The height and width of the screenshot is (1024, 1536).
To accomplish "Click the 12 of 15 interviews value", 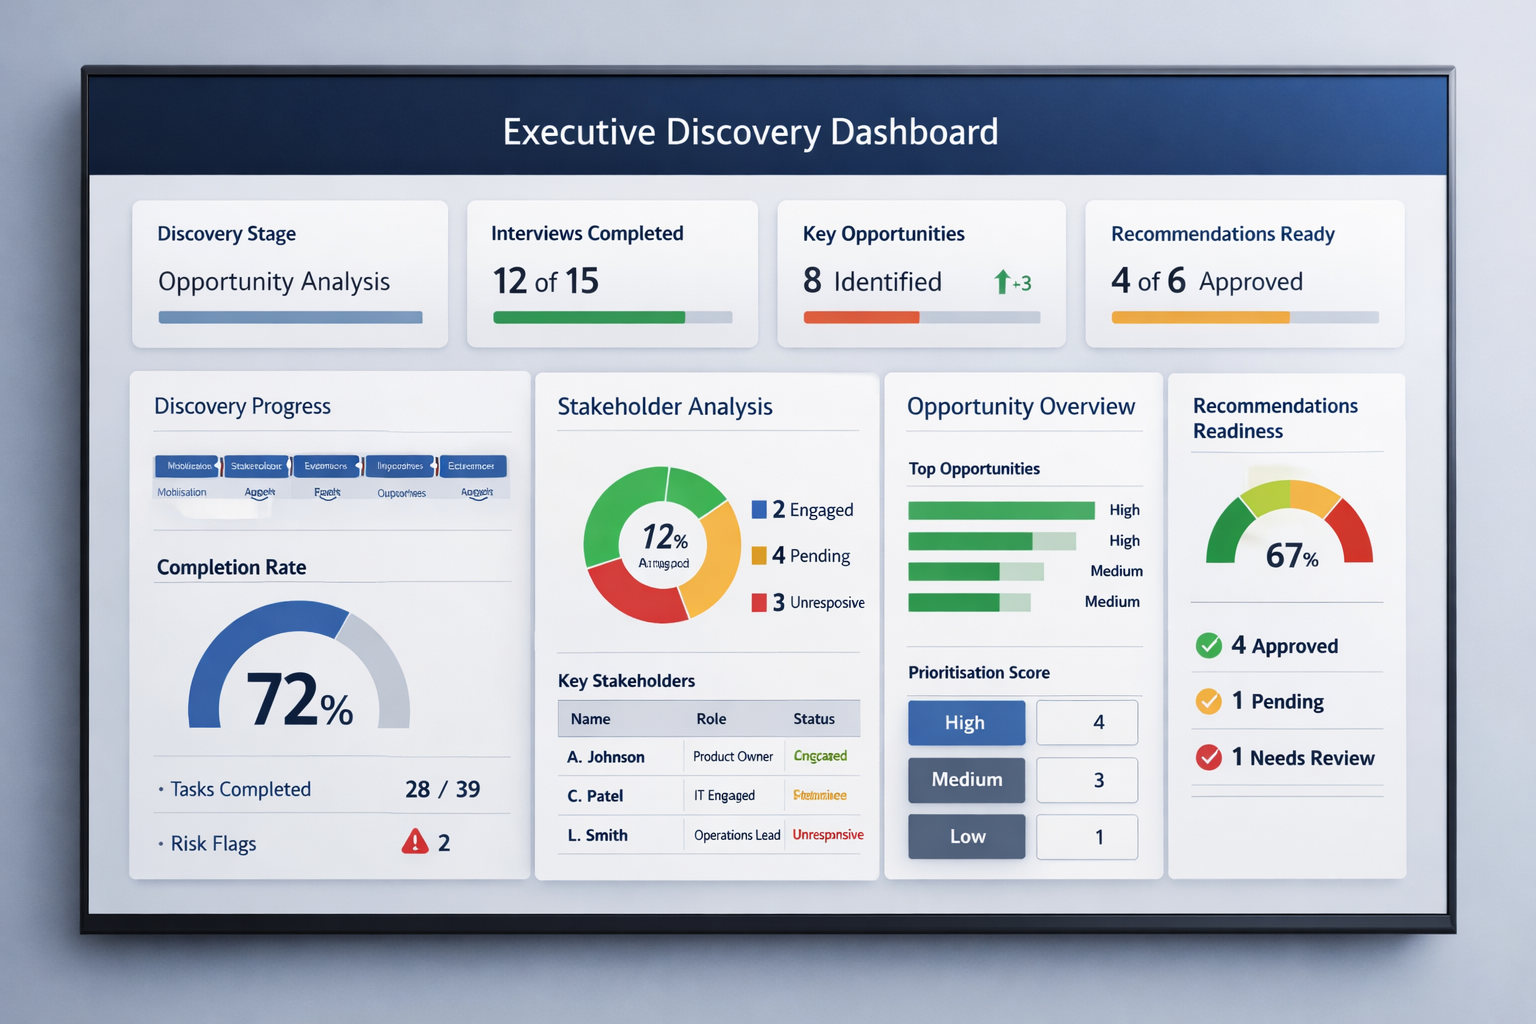I will pos(545,281).
